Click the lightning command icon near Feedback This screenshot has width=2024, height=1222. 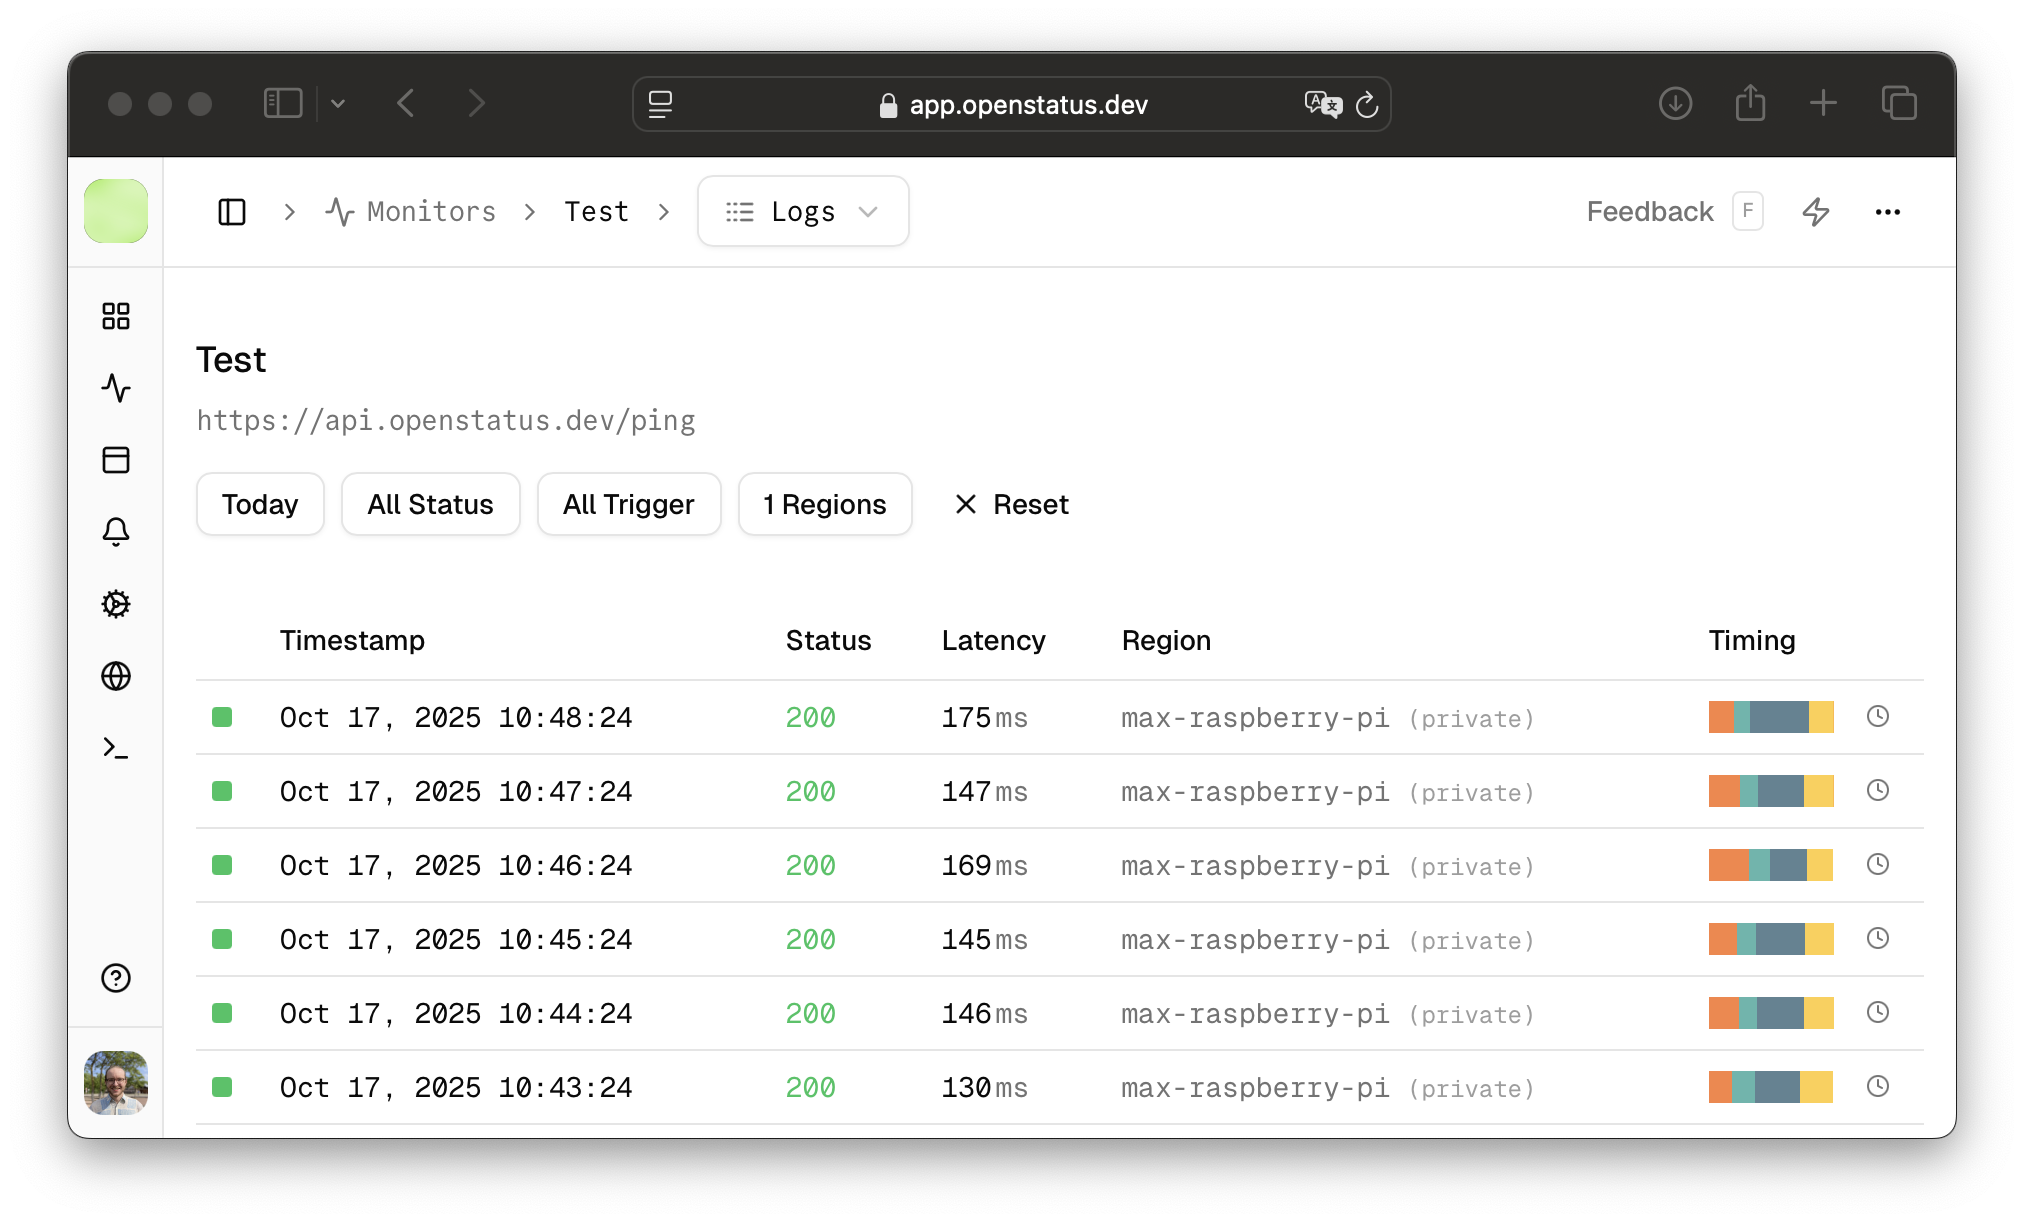coord(1817,211)
